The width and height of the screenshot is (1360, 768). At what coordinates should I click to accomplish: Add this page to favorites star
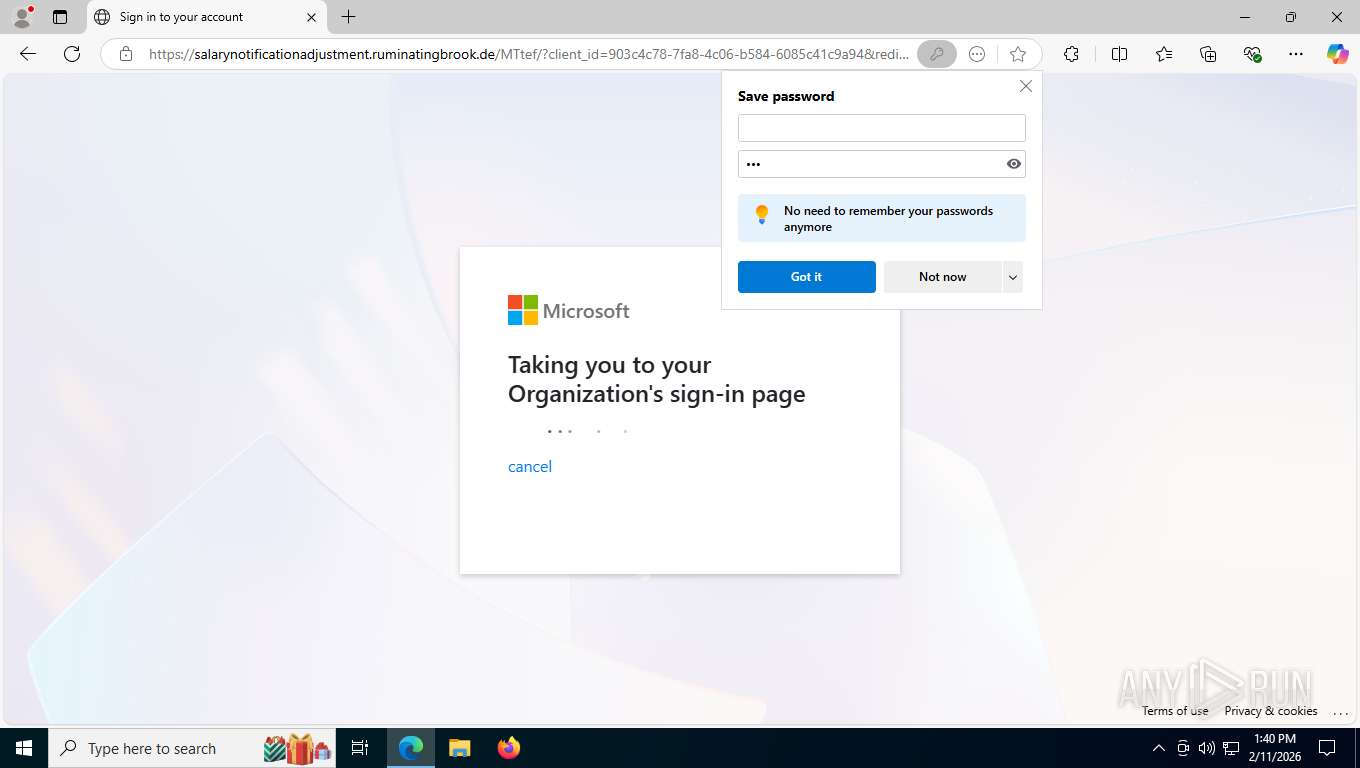1018,54
